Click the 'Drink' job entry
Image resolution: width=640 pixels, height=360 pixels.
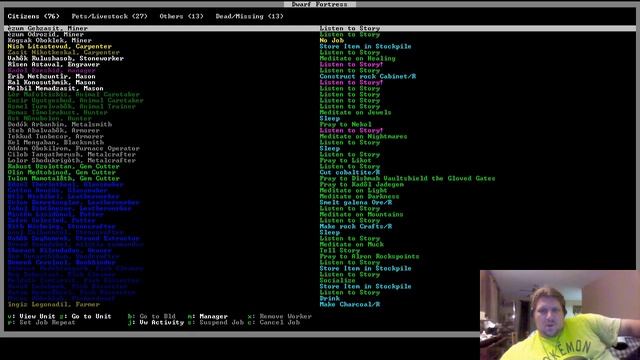pyautogui.click(x=330, y=298)
